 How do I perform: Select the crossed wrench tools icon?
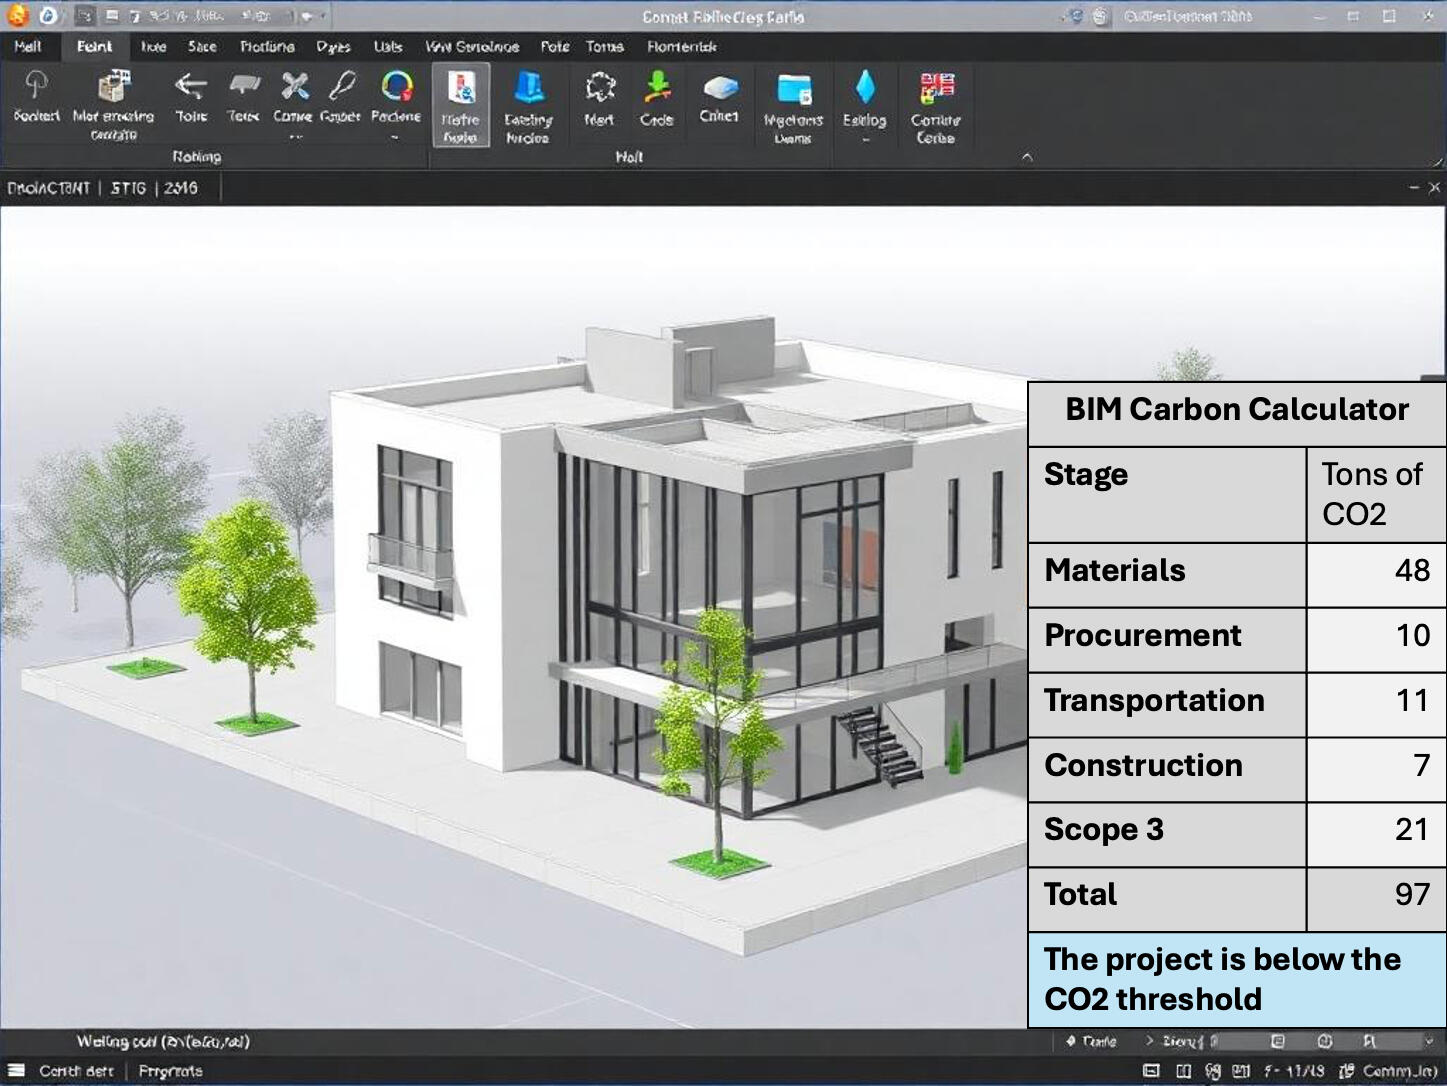294,86
